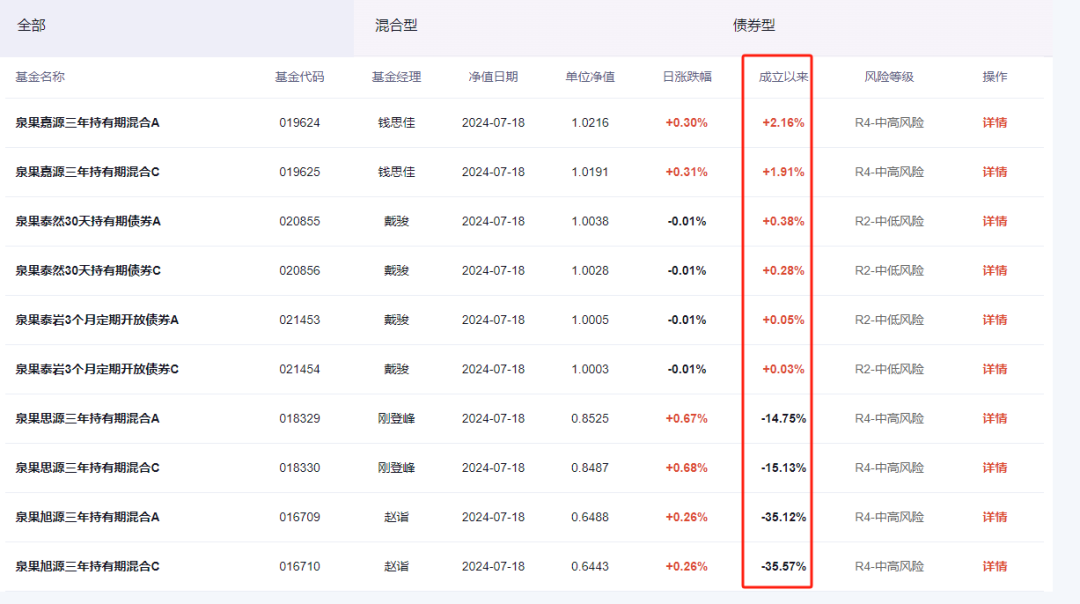This screenshot has height=604, width=1080.
Task: View 详情 for 泉果泰然30天持有期债券A
Action: click(x=995, y=221)
